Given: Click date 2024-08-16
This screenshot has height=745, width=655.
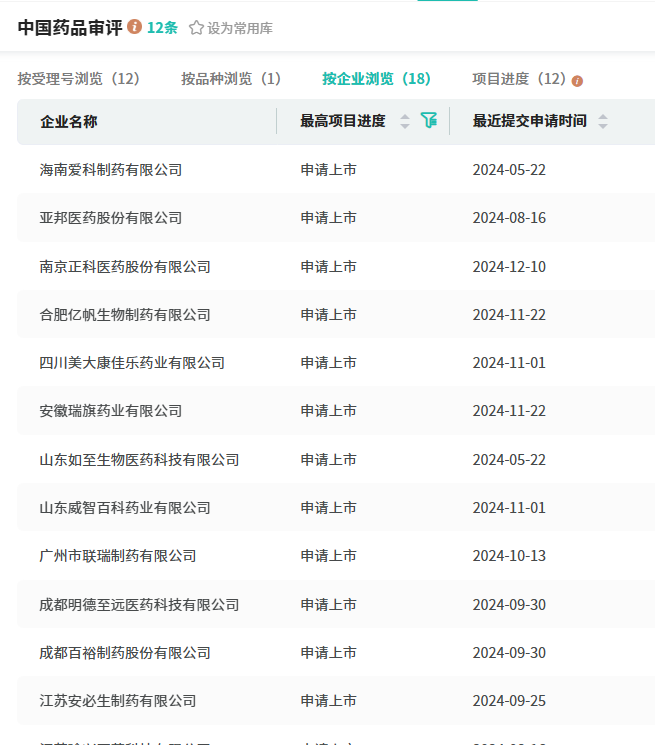Looking at the screenshot, I should (509, 218).
